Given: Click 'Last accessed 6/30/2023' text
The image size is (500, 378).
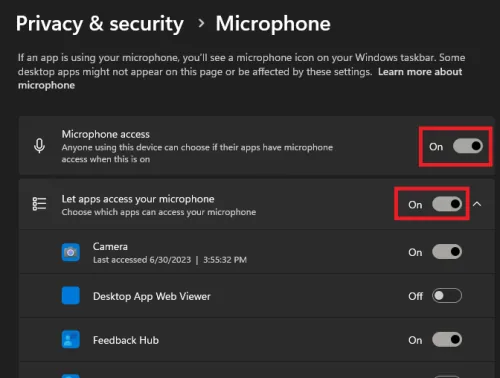Looking at the screenshot, I should click(x=142, y=260).
